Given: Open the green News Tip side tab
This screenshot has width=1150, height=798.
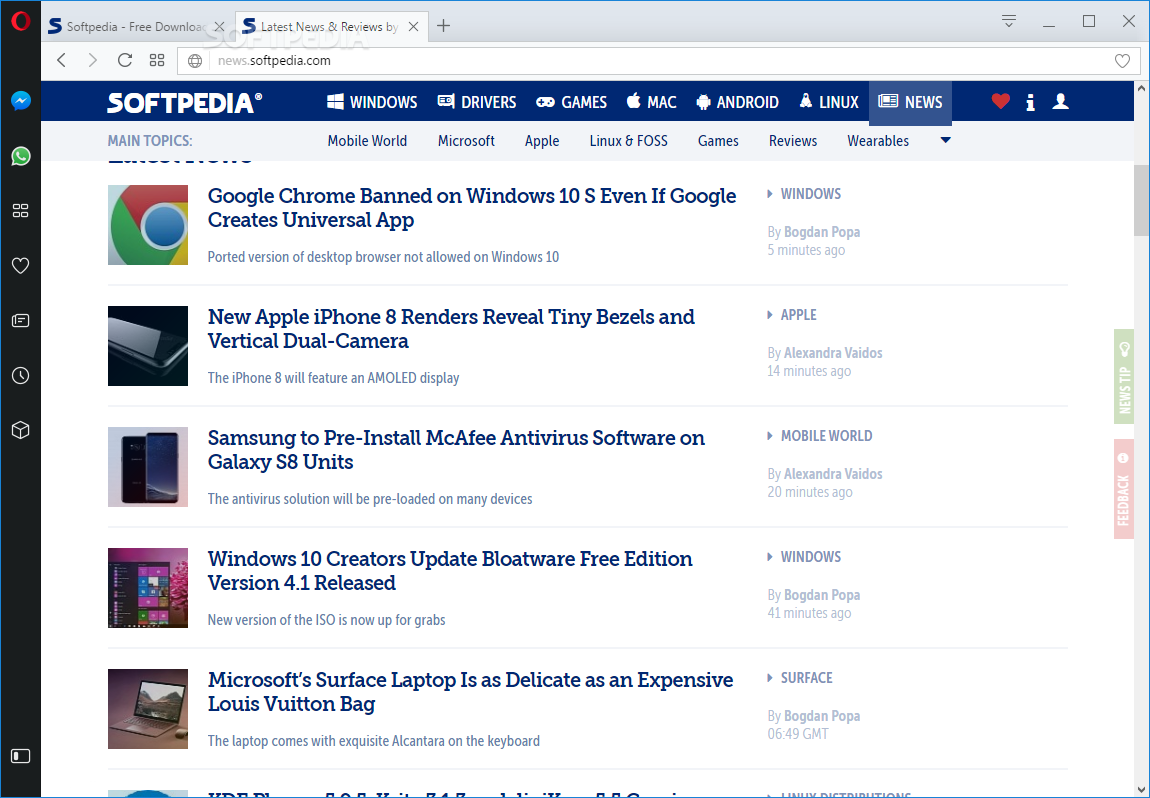Looking at the screenshot, I should (1124, 376).
